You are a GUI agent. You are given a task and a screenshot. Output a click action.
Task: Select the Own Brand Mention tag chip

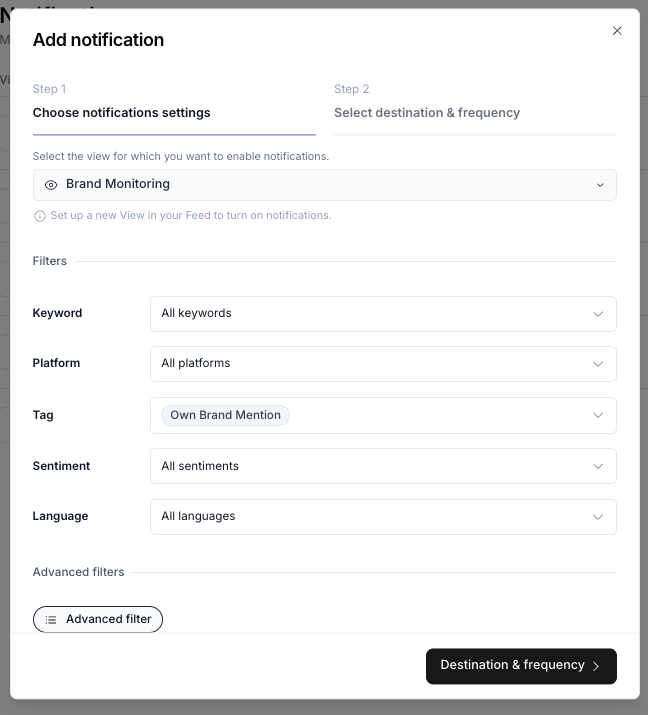(x=225, y=416)
